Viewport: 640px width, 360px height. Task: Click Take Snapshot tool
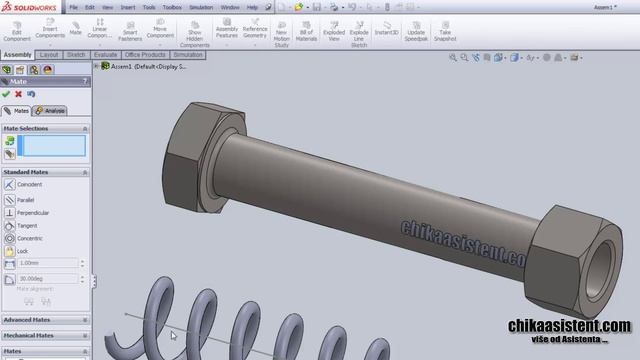(x=445, y=31)
